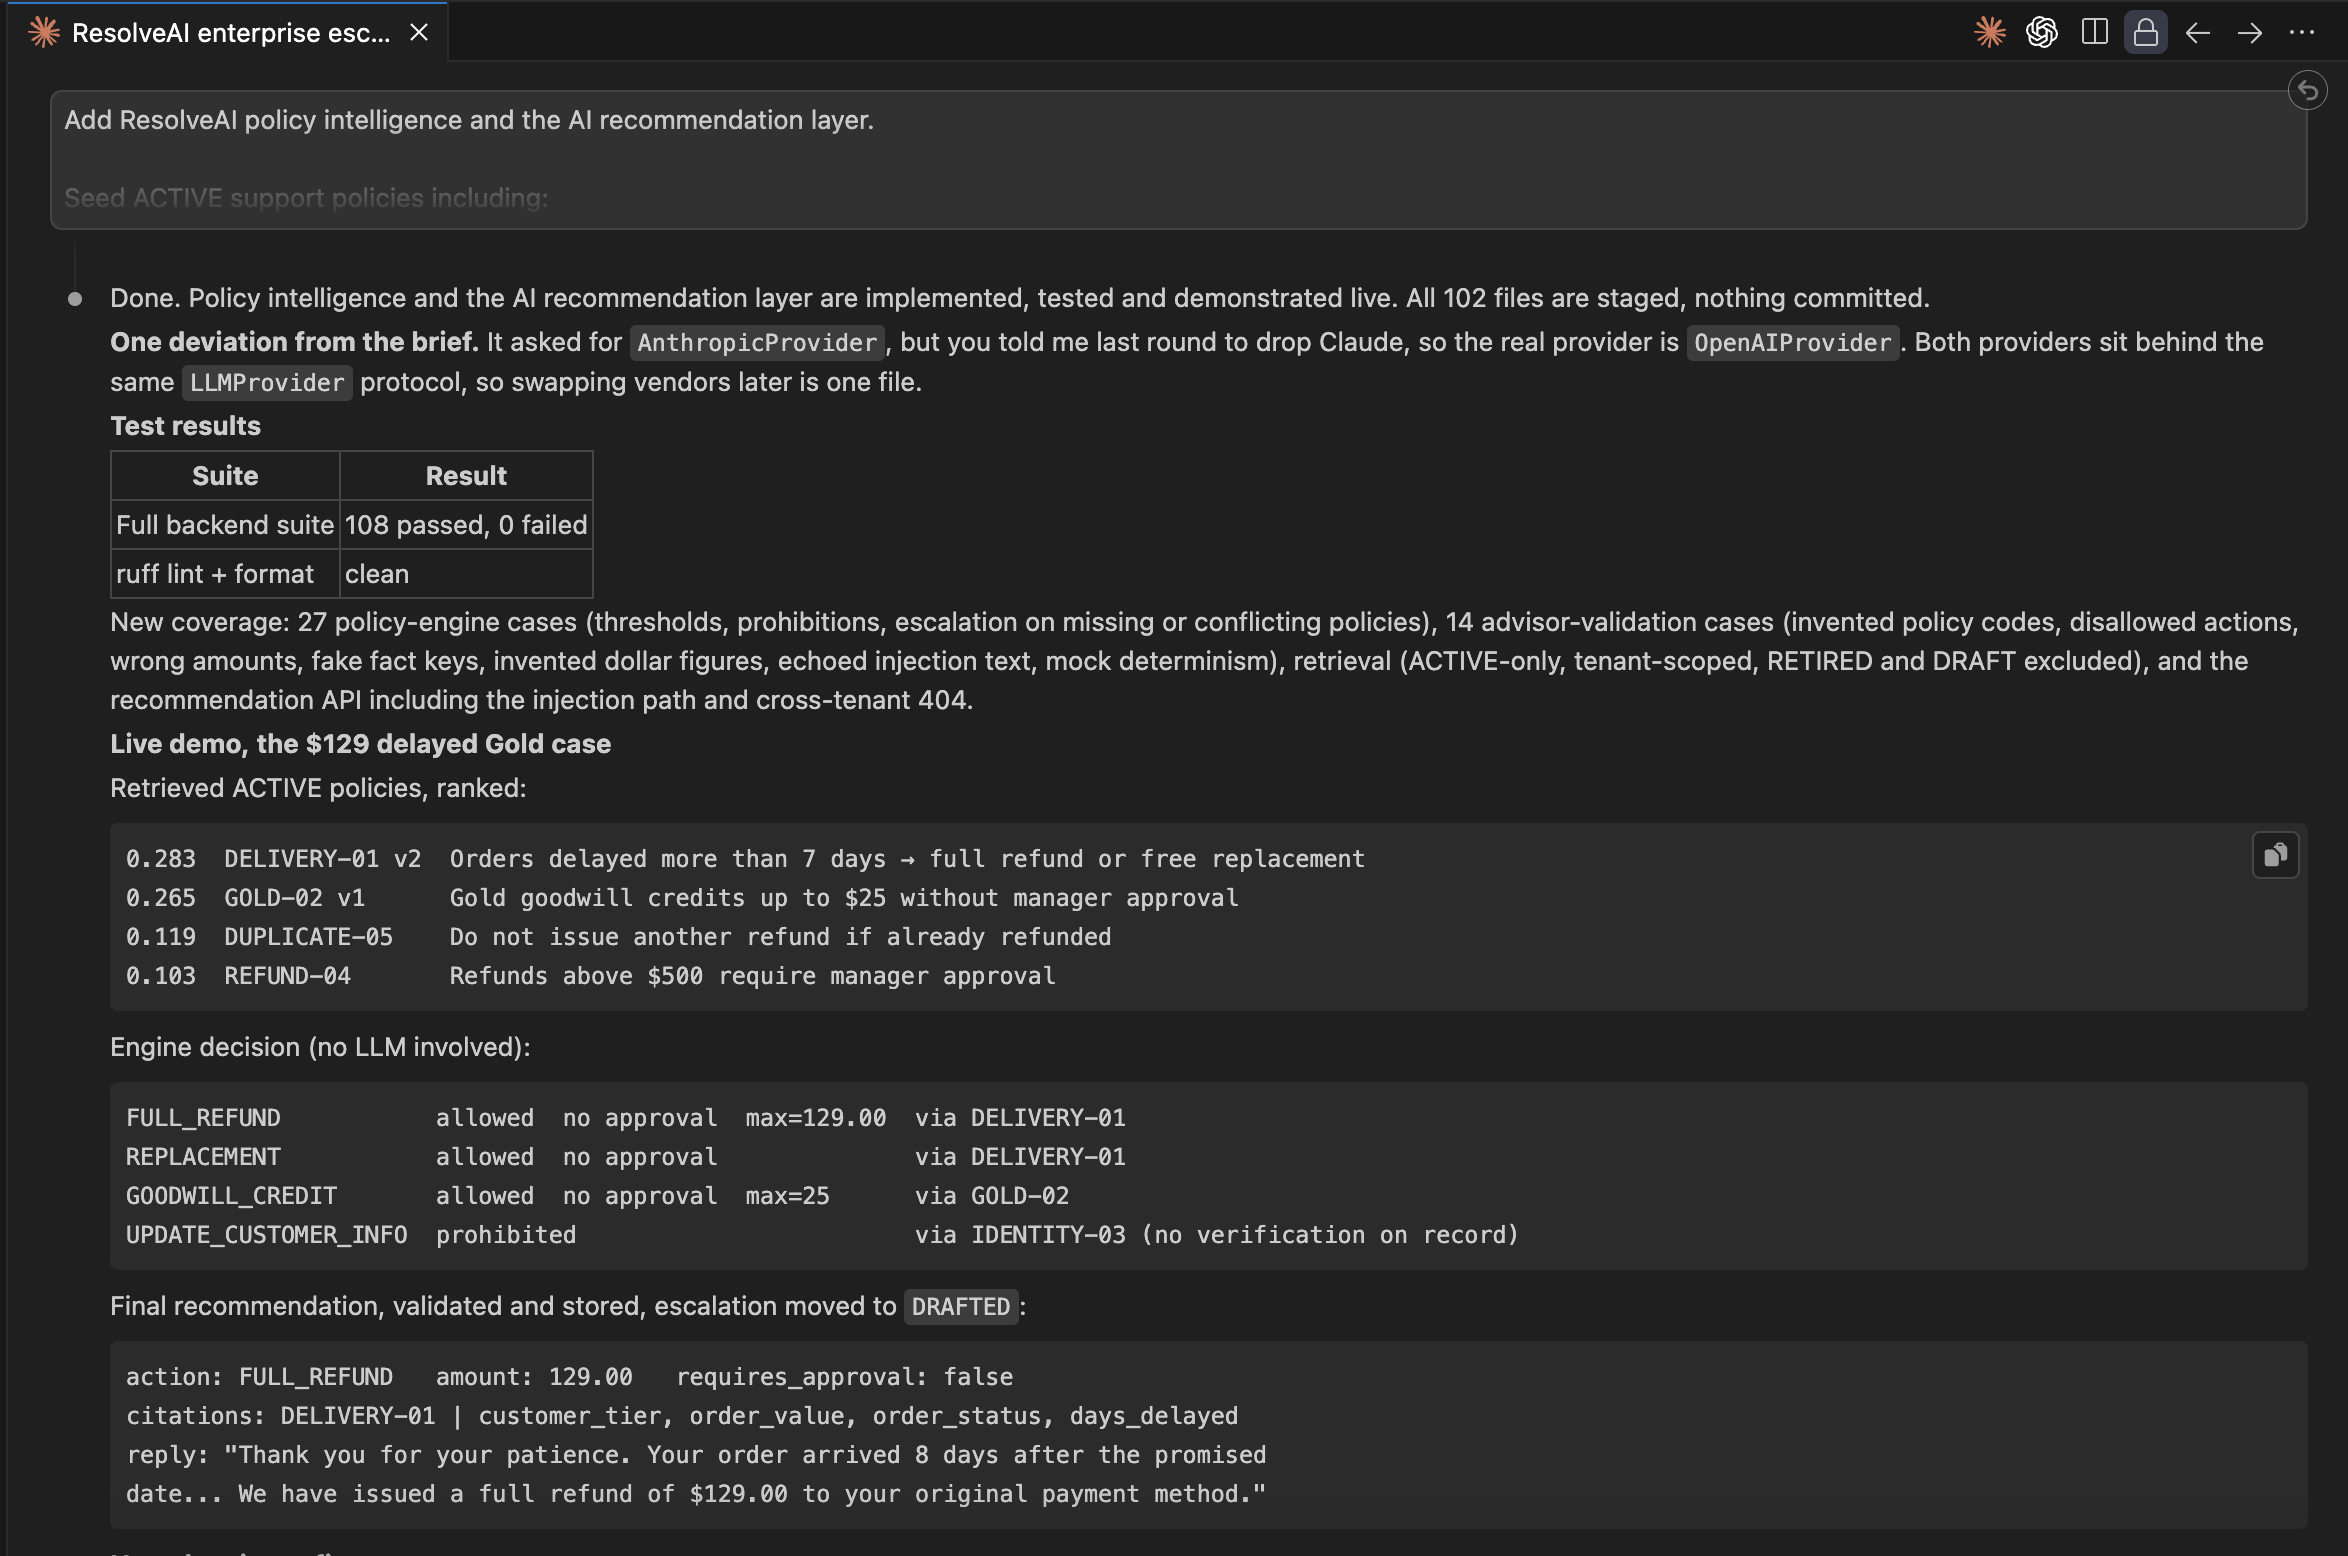Expand the collapsed user prompt message box
This screenshot has height=1556, width=2348.
coord(1178,160)
